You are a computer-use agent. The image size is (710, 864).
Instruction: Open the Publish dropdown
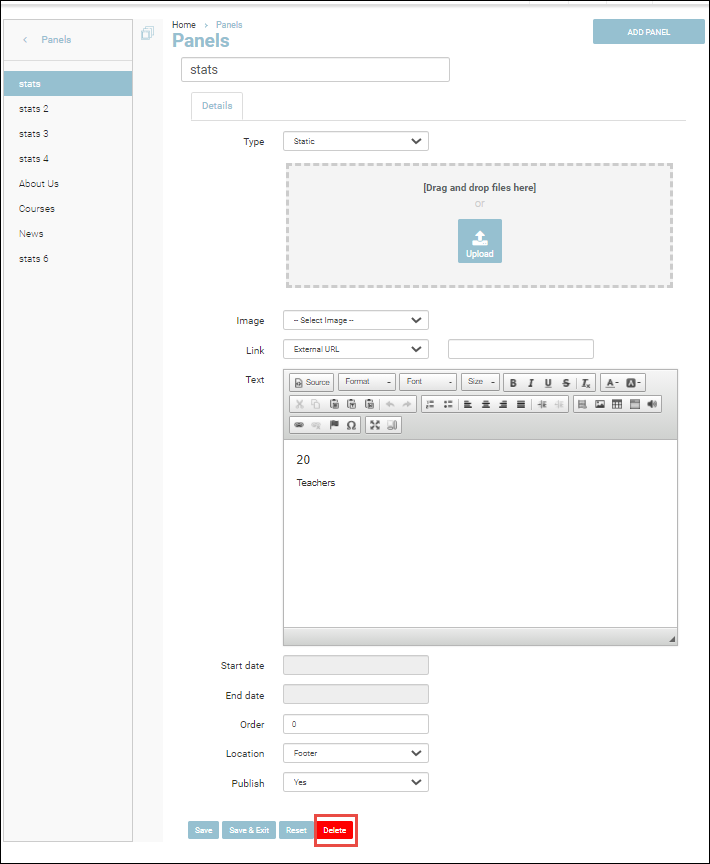click(355, 782)
